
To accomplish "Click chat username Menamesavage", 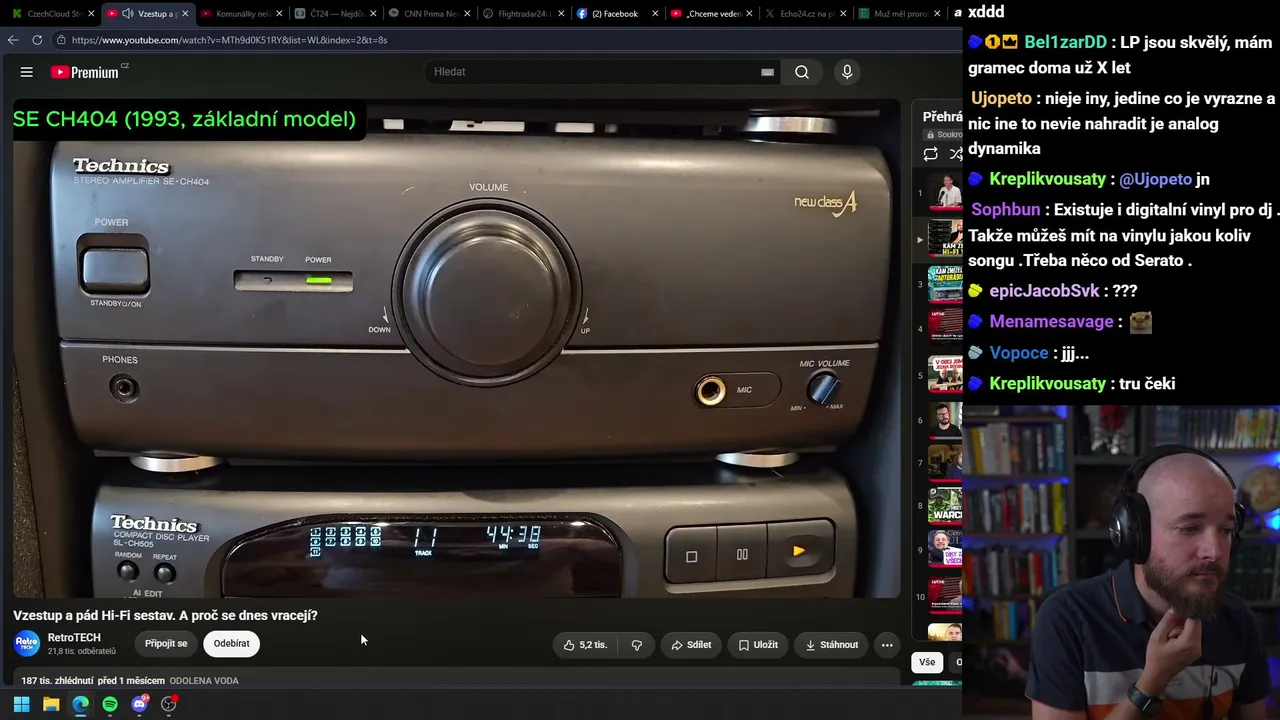I will click(x=1051, y=322).
